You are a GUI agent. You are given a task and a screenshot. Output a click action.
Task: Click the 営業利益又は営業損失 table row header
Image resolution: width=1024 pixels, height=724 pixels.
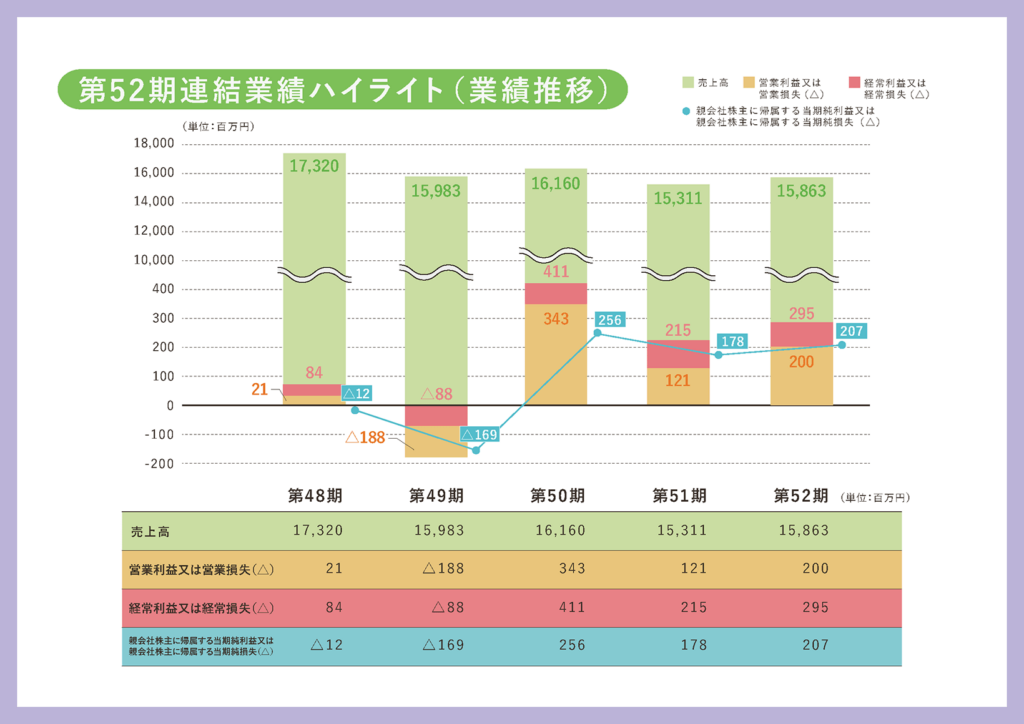201,569
